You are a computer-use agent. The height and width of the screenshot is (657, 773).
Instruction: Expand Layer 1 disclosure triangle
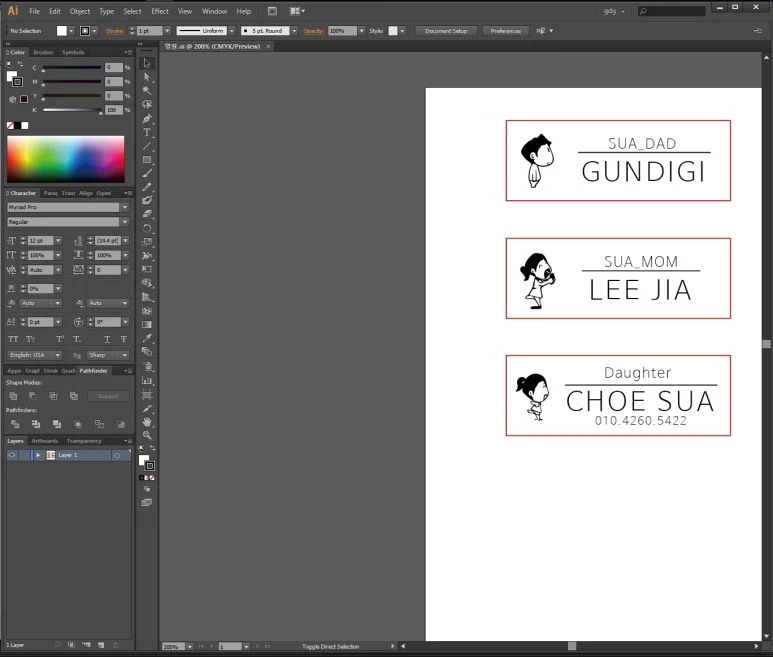pos(38,455)
